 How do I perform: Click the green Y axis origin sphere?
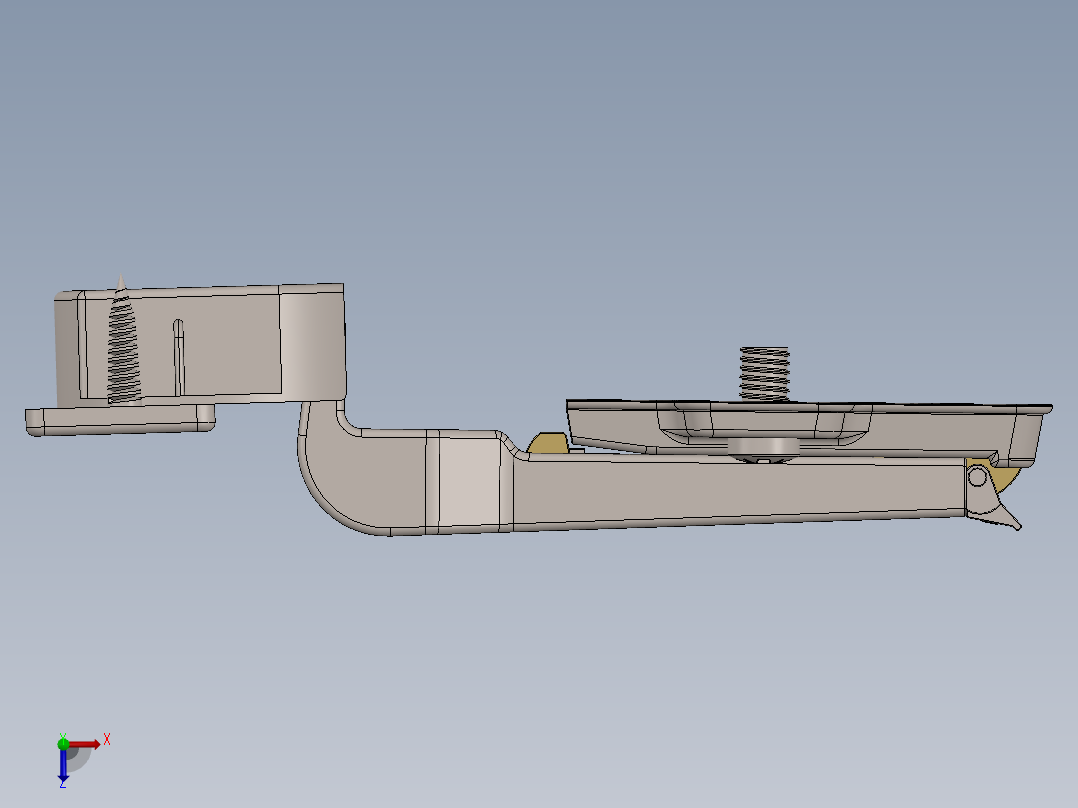point(64,744)
